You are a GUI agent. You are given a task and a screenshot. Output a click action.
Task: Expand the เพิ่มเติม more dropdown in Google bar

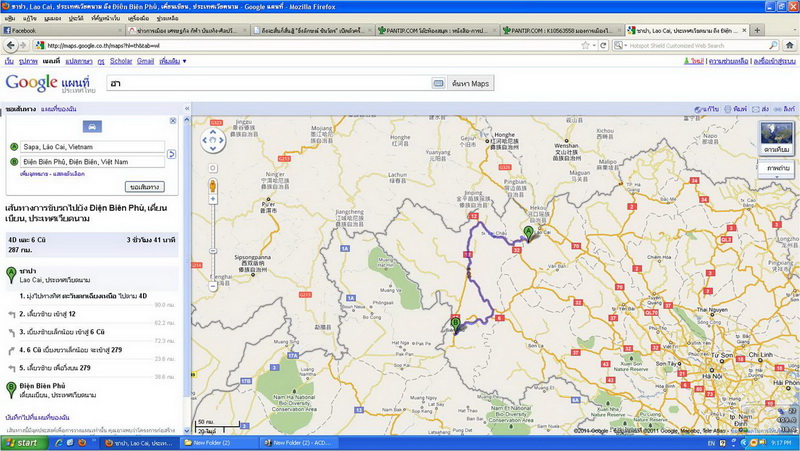pos(173,61)
